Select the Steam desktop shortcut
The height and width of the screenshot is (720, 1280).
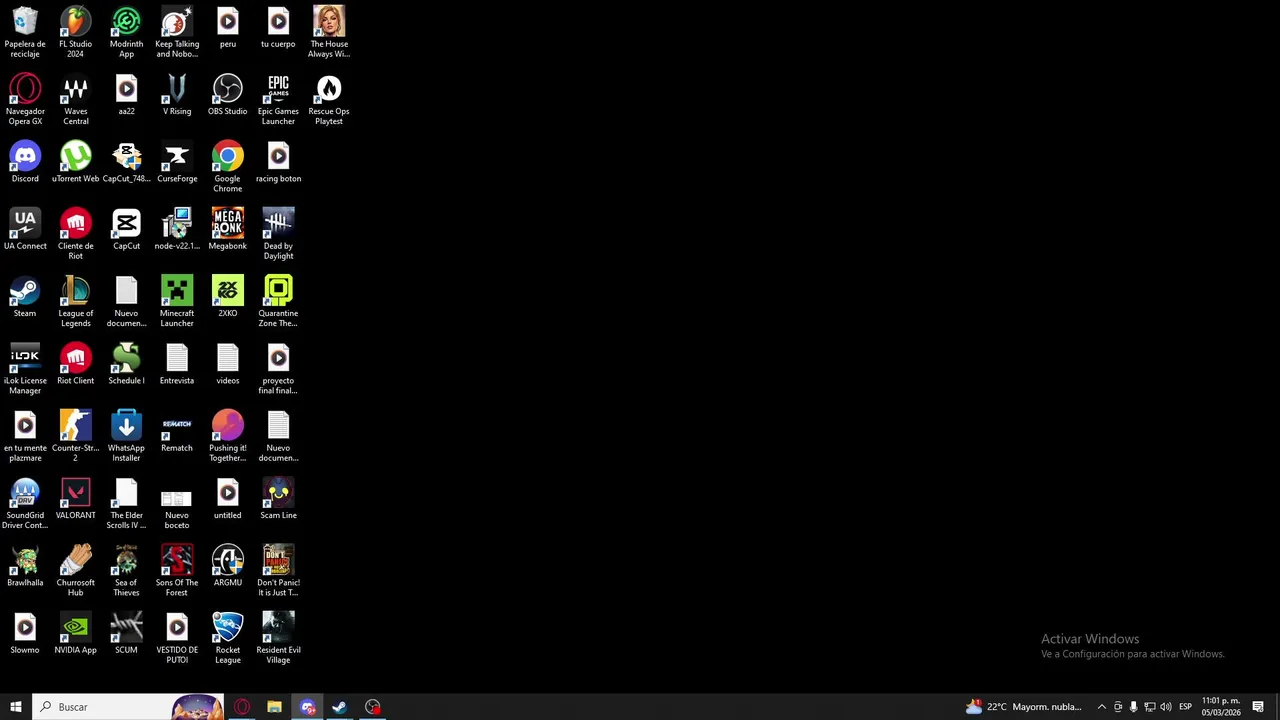pos(25,296)
